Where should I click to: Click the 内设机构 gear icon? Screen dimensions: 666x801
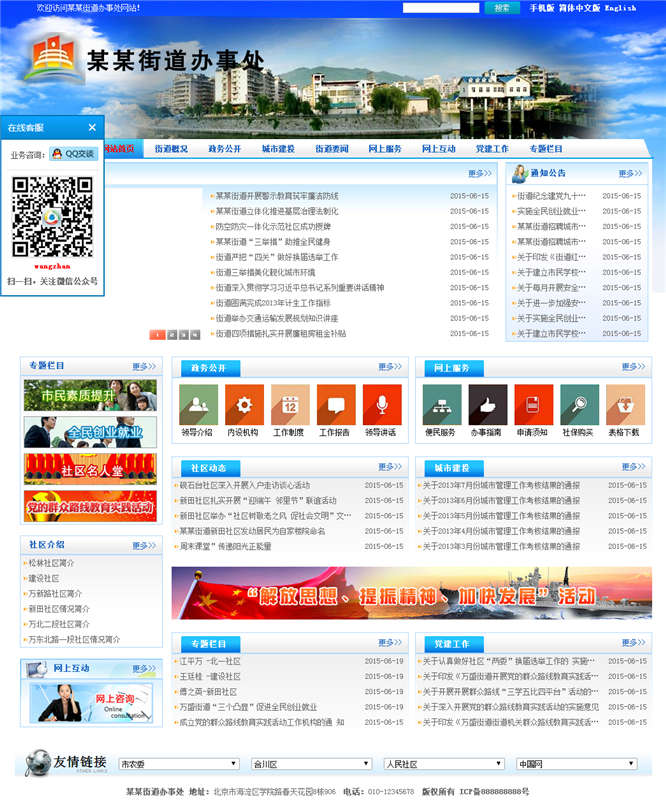click(244, 404)
